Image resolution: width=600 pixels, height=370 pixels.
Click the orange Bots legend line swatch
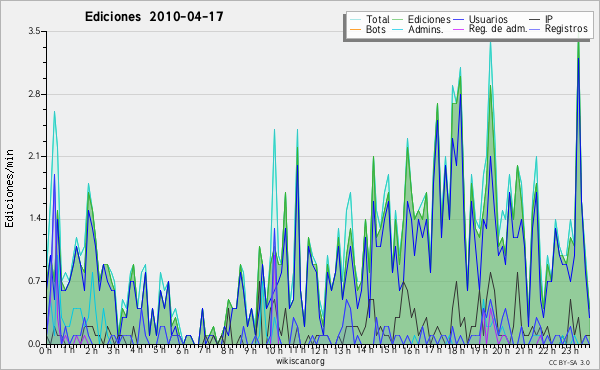point(355,29)
